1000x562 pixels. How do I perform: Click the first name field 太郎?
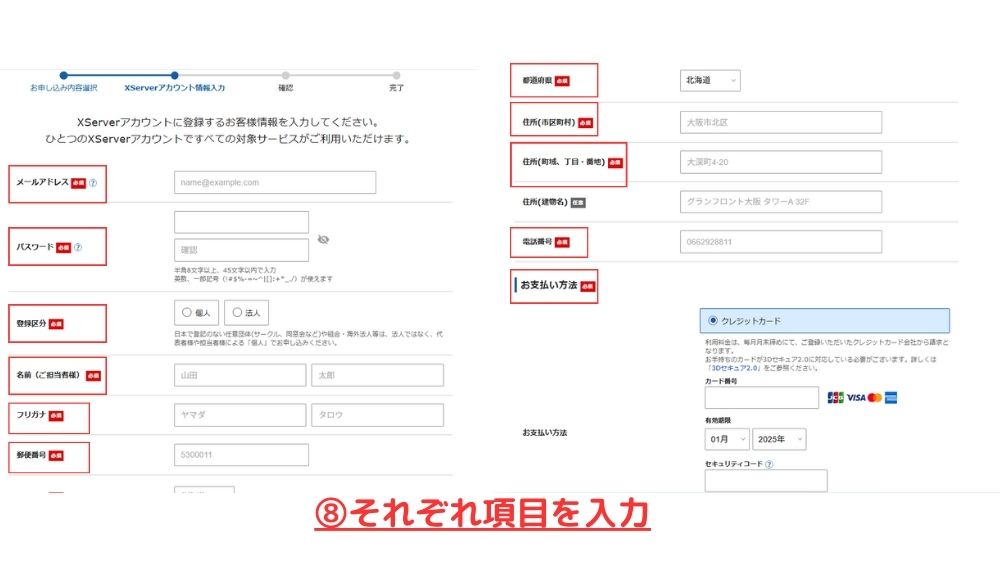[x=378, y=375]
